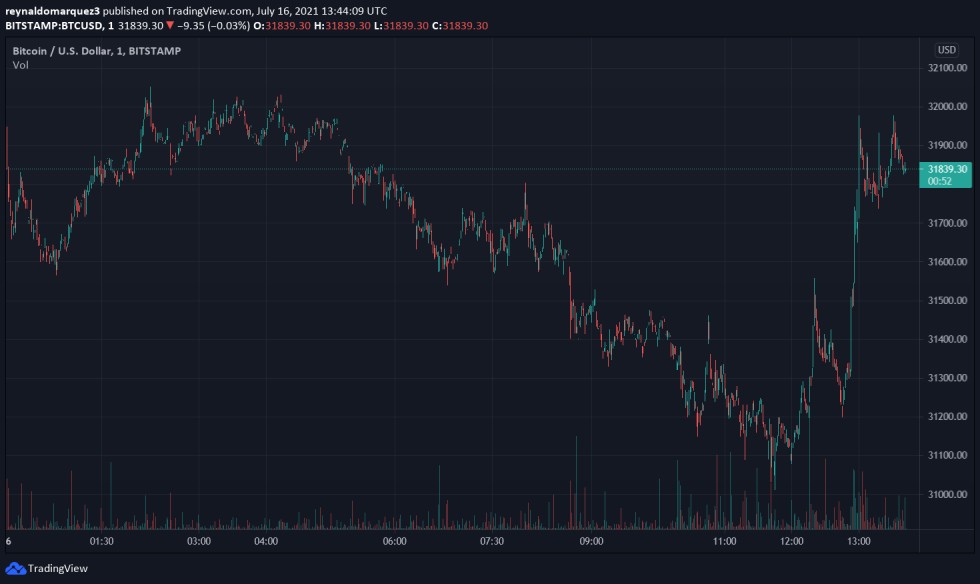Click the 31500.00 price axis label
The height and width of the screenshot is (584, 980).
(947, 300)
